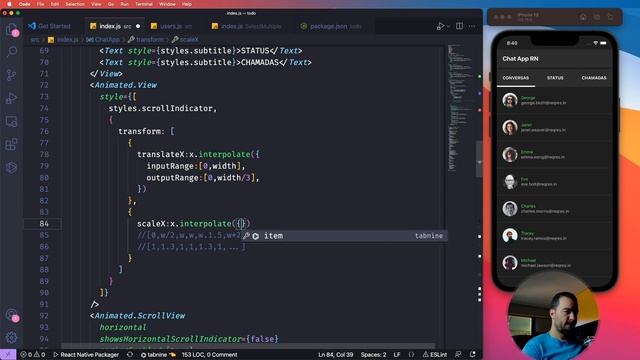The width and height of the screenshot is (640, 360).
Task: Select the CONVERSAS tab in Chat App
Action: [516, 78]
